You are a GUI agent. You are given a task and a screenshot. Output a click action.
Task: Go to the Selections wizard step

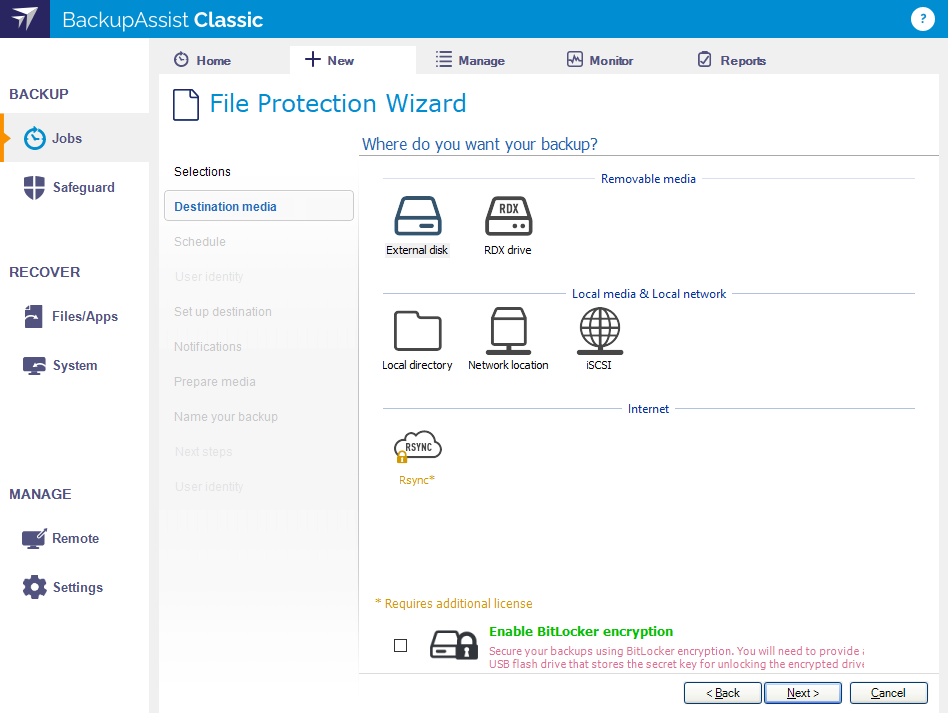point(202,172)
